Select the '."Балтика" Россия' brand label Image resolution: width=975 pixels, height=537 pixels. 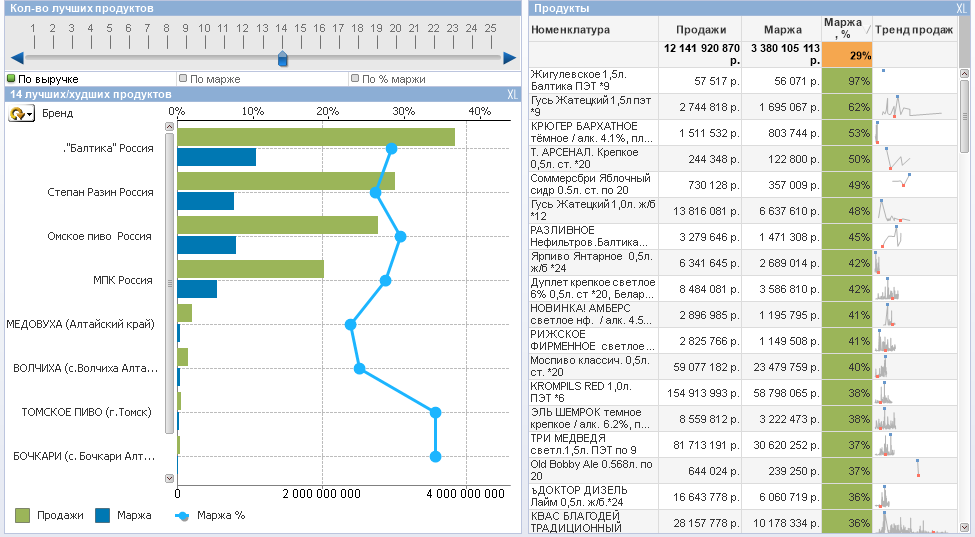tap(108, 148)
